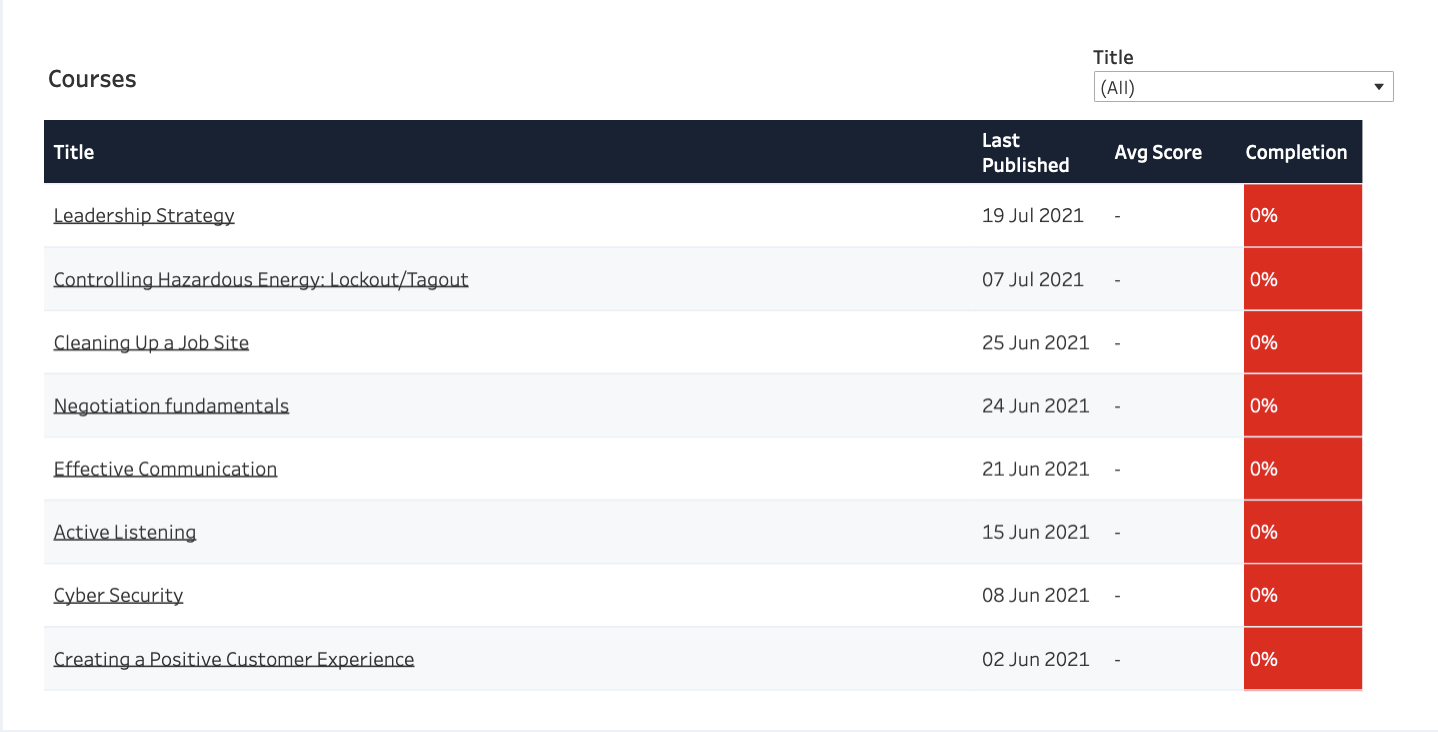
Task: Click Cyber Security's Avg Score dash
Action: pos(1118,596)
